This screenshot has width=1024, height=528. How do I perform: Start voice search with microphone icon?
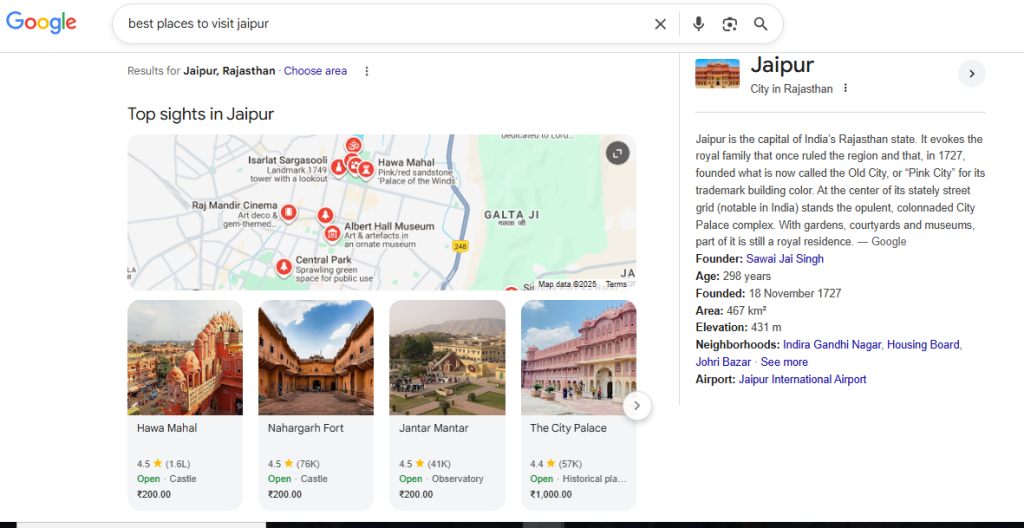coord(698,24)
